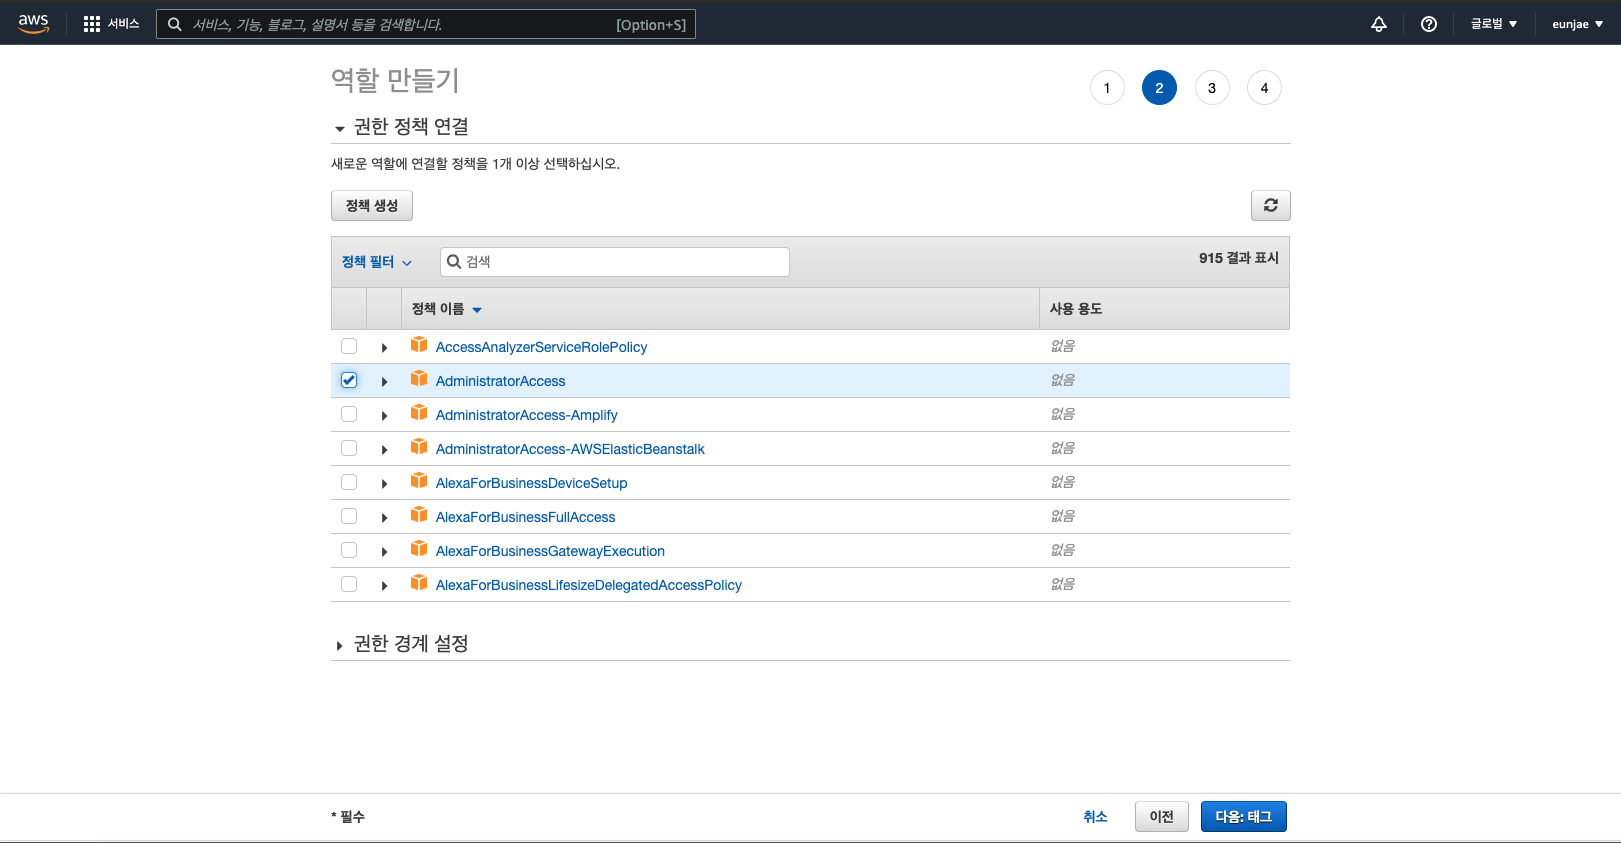The height and width of the screenshot is (843, 1621).
Task: Select the AdministratorAccess-Amplify checkbox
Action: coord(349,414)
